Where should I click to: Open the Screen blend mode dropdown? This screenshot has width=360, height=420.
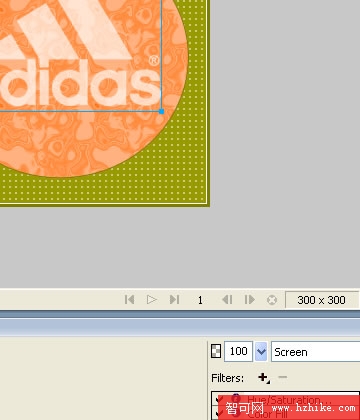(316, 351)
